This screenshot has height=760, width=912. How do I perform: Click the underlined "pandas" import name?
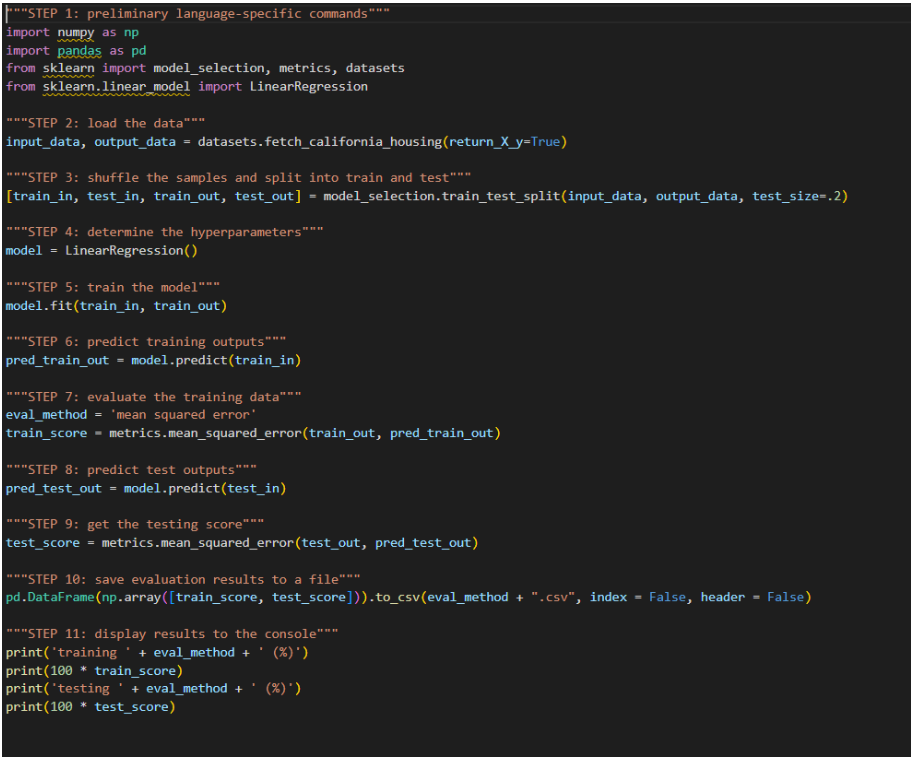click(79, 50)
